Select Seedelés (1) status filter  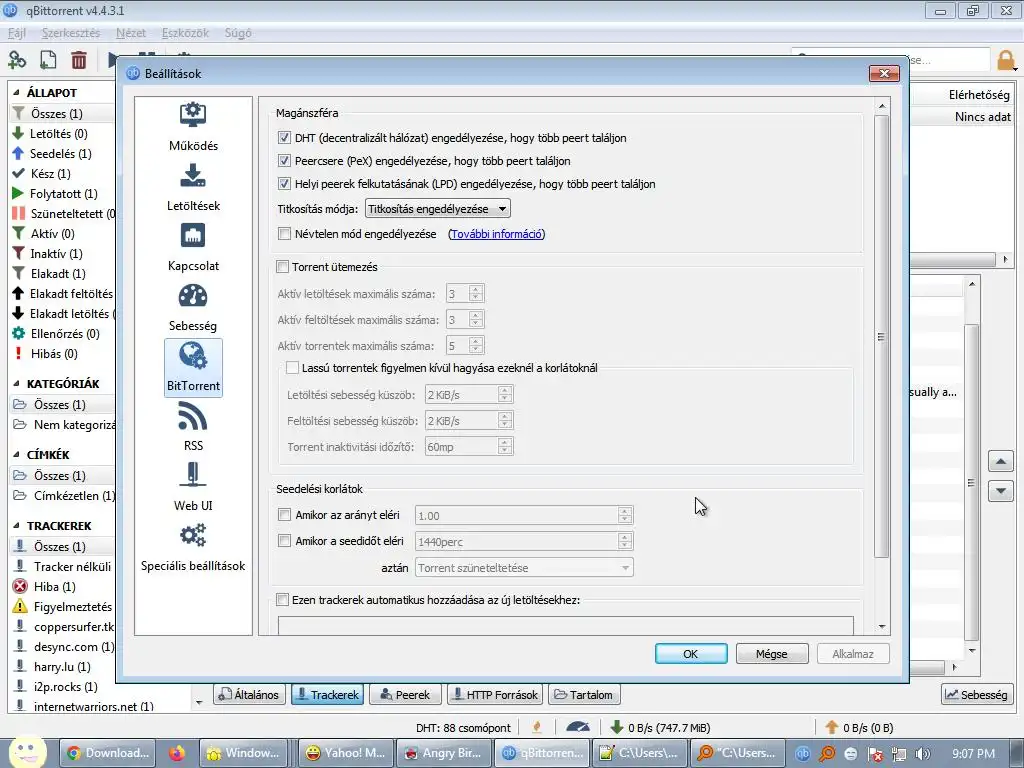52,153
